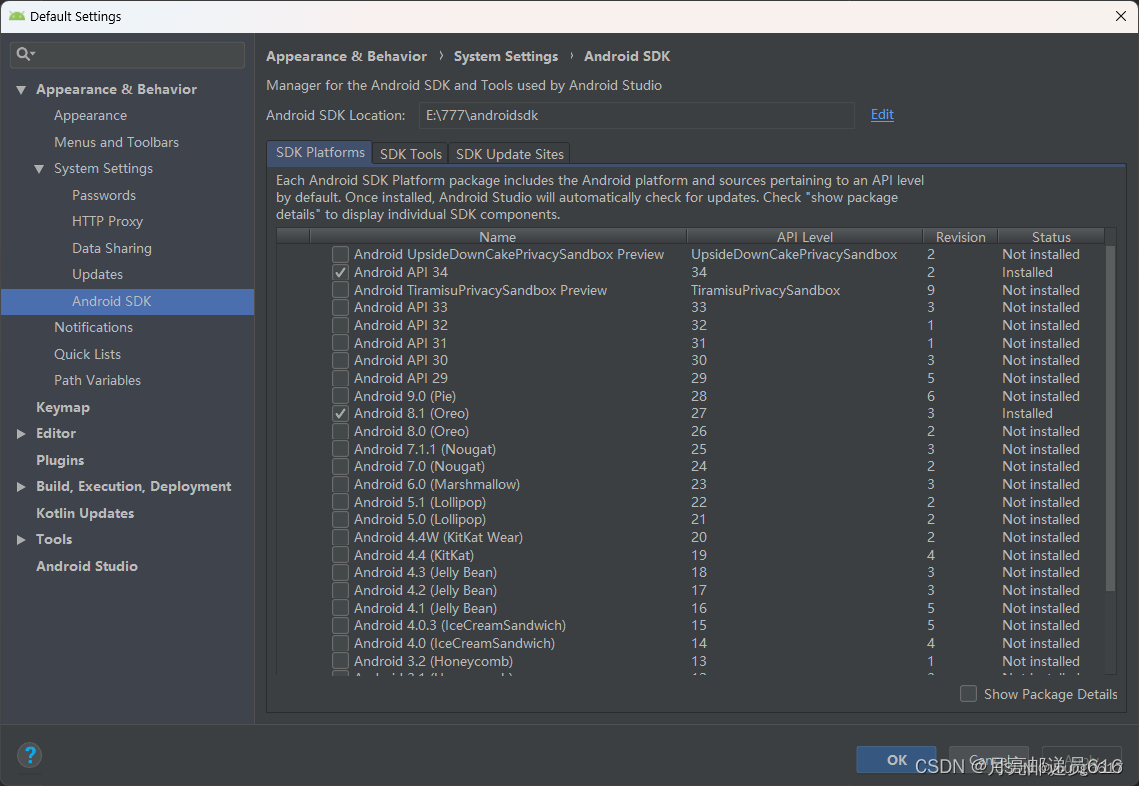Expand the Editor section arrow
1139x786 pixels.
tap(21, 434)
